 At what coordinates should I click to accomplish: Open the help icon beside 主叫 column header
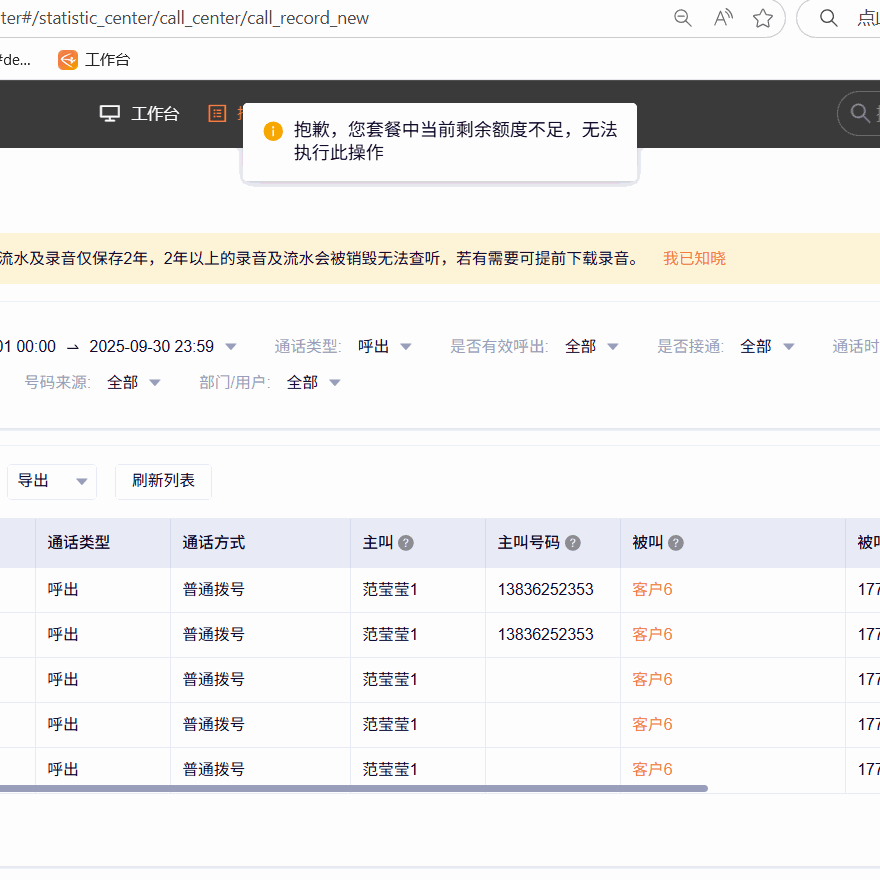pyautogui.click(x=405, y=542)
